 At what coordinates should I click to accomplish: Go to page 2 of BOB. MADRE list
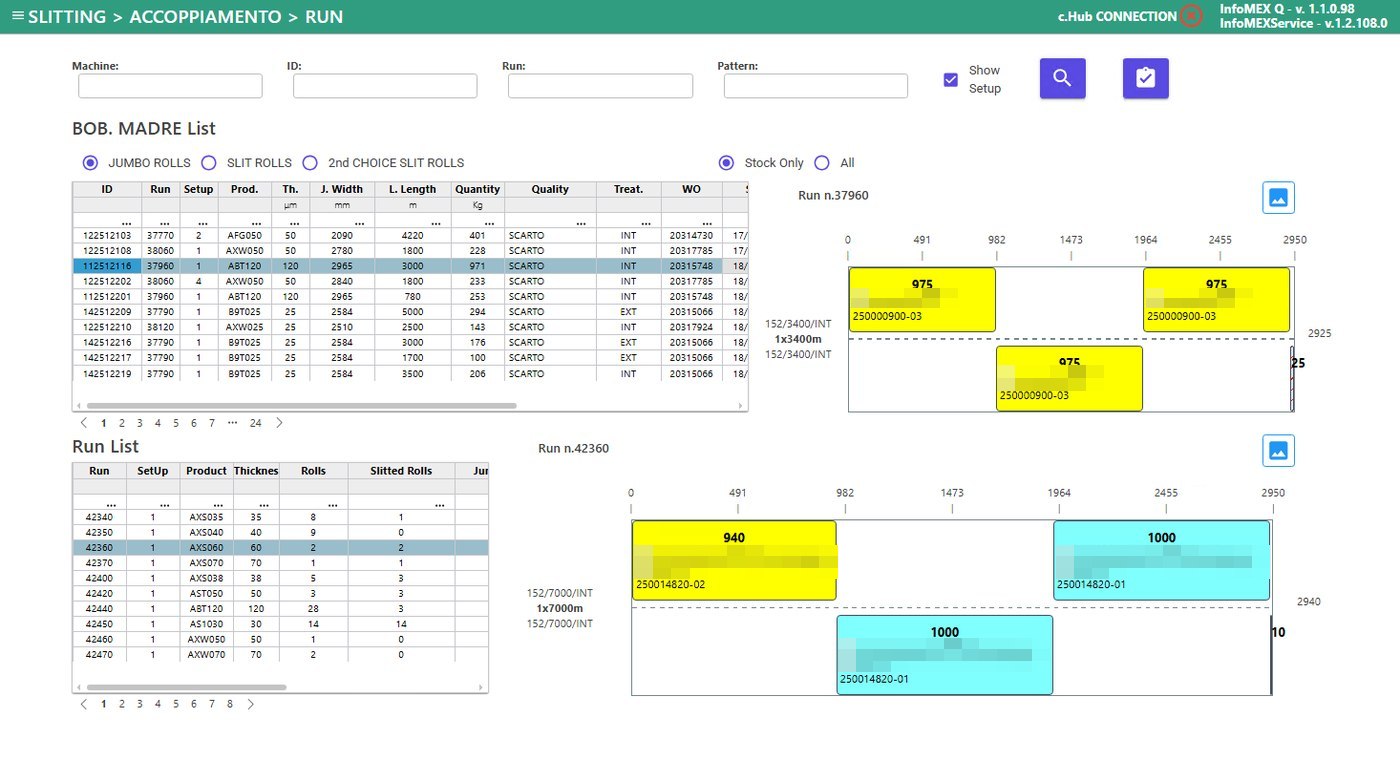[x=122, y=423]
